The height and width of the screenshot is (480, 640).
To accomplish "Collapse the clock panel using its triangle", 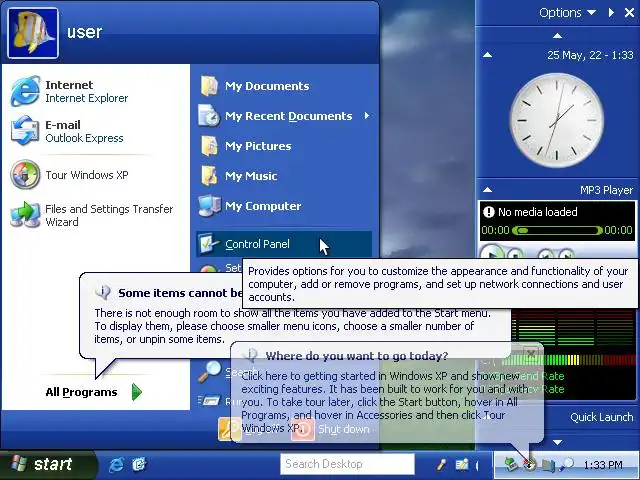I will pos(487,55).
